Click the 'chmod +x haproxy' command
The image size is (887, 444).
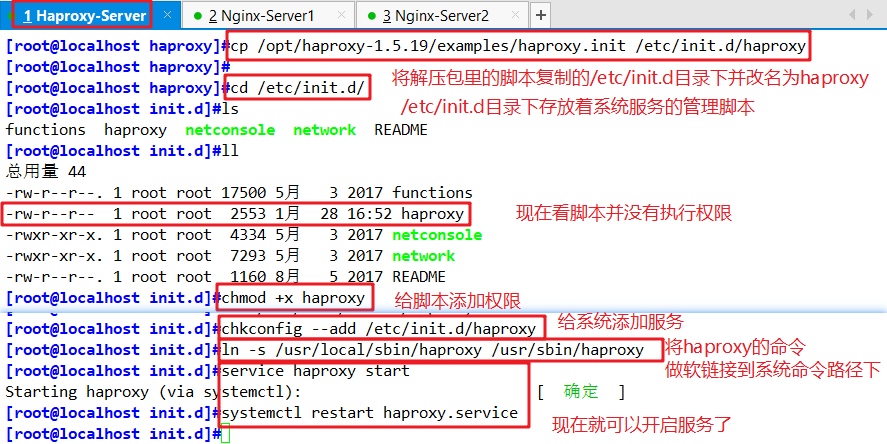point(293,298)
